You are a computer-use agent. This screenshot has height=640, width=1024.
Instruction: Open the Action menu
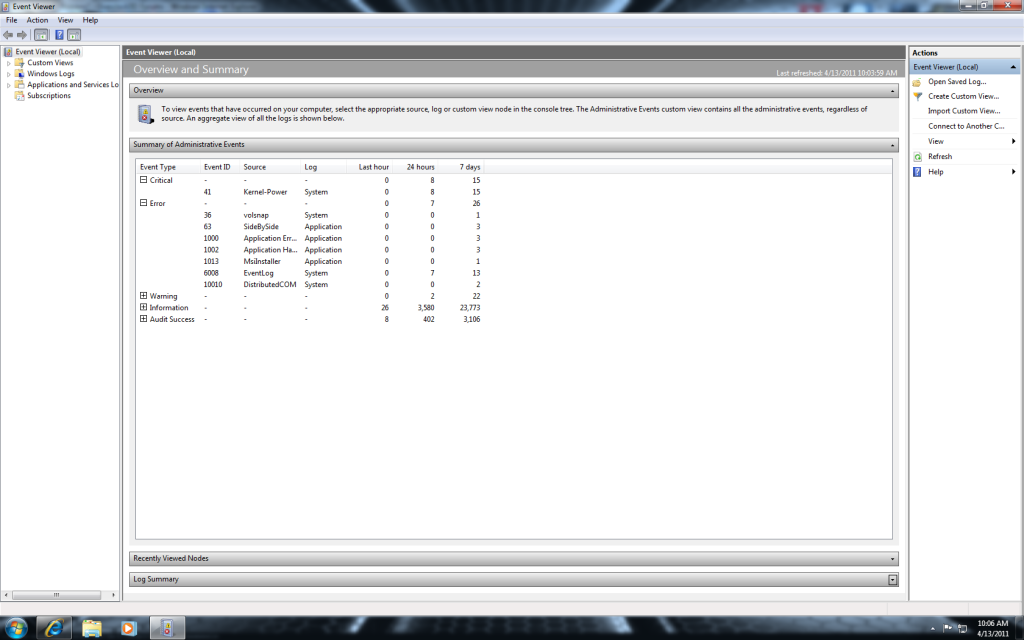tap(37, 20)
